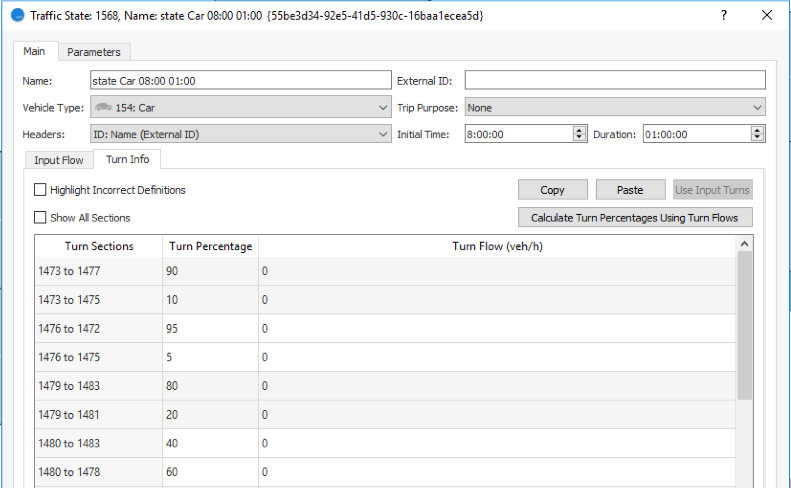This screenshot has height=488, width=791.
Task: Click the Aimsun app icon in title bar
Action: pyautogui.click(x=16, y=15)
